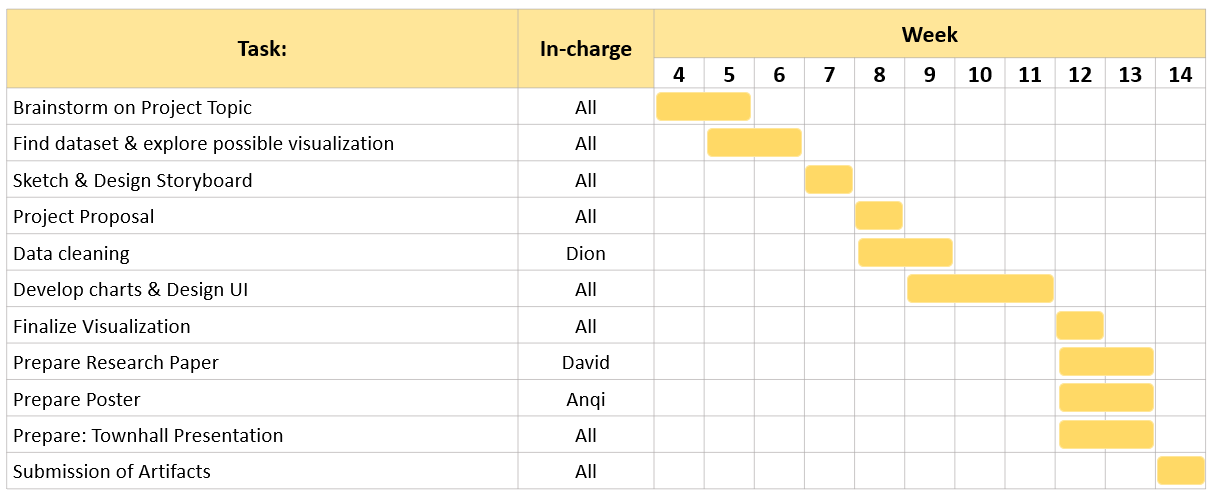Click the Find dataset task bar
The height and width of the screenshot is (495, 1210).
point(754,143)
